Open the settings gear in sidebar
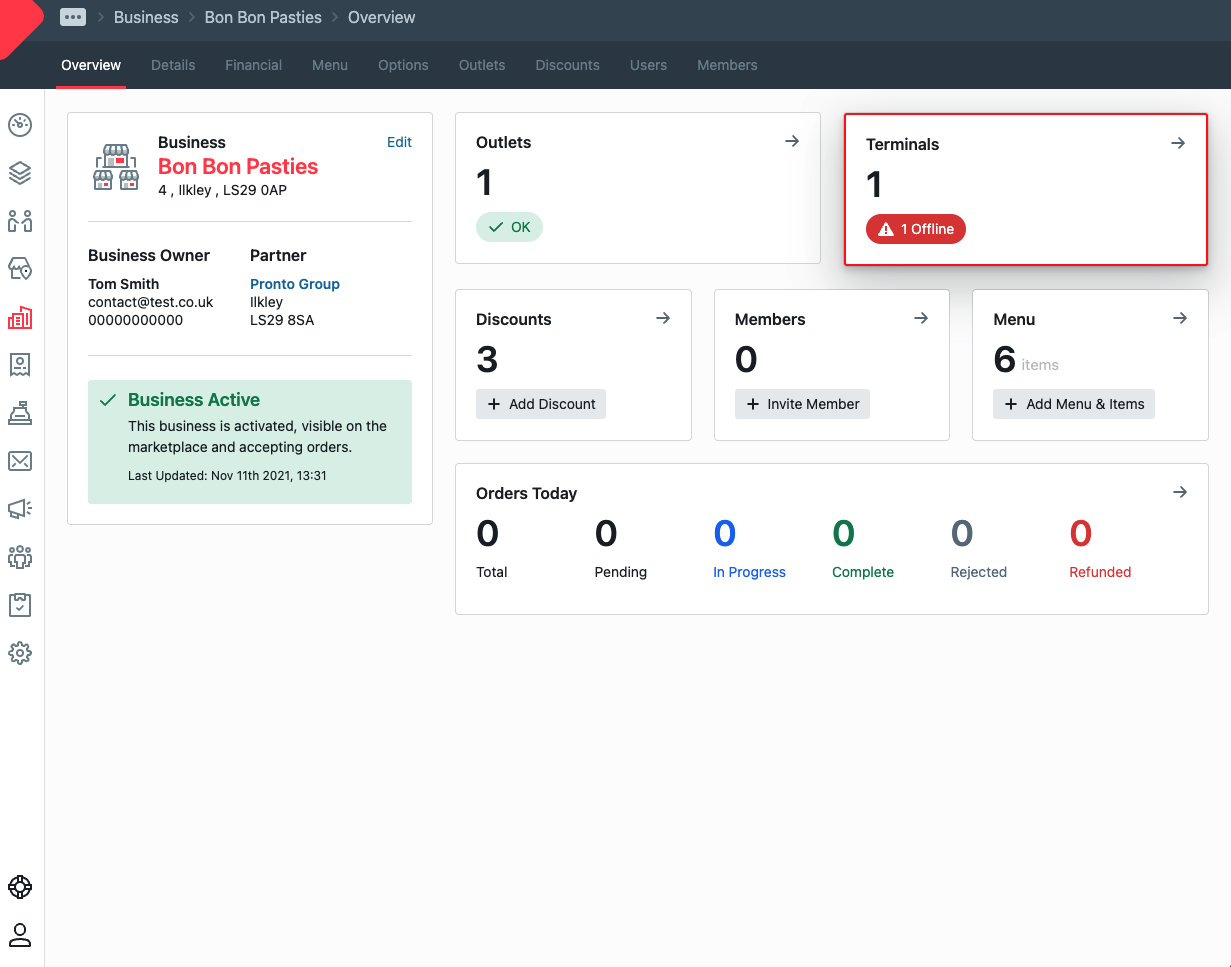 (20, 653)
